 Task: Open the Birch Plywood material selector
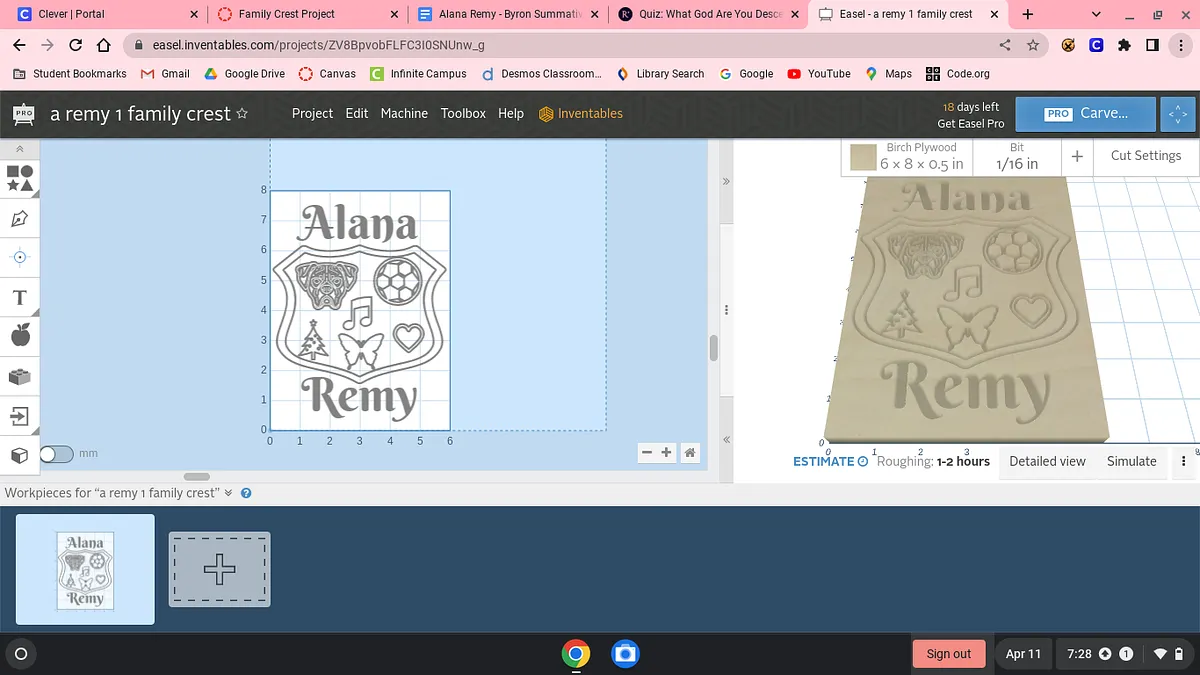tap(906, 157)
